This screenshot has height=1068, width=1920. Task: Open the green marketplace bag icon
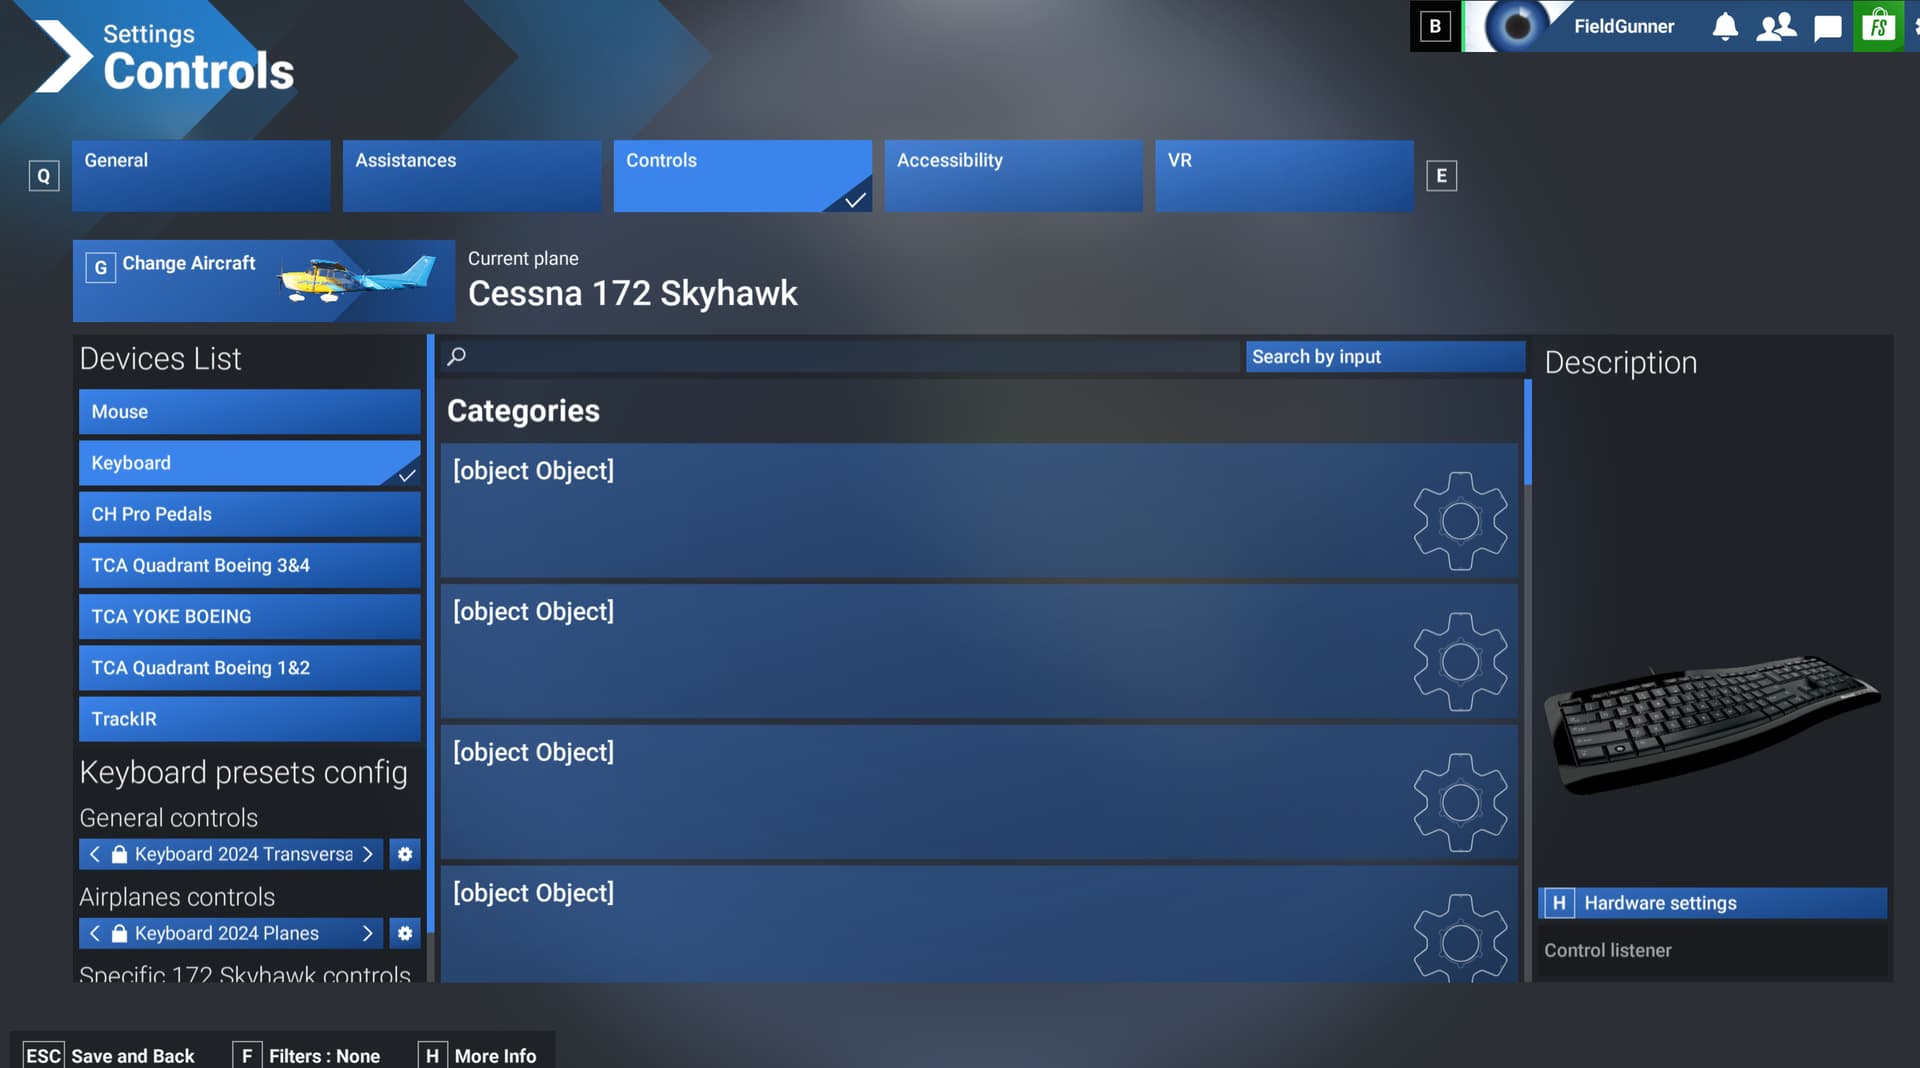tap(1878, 26)
